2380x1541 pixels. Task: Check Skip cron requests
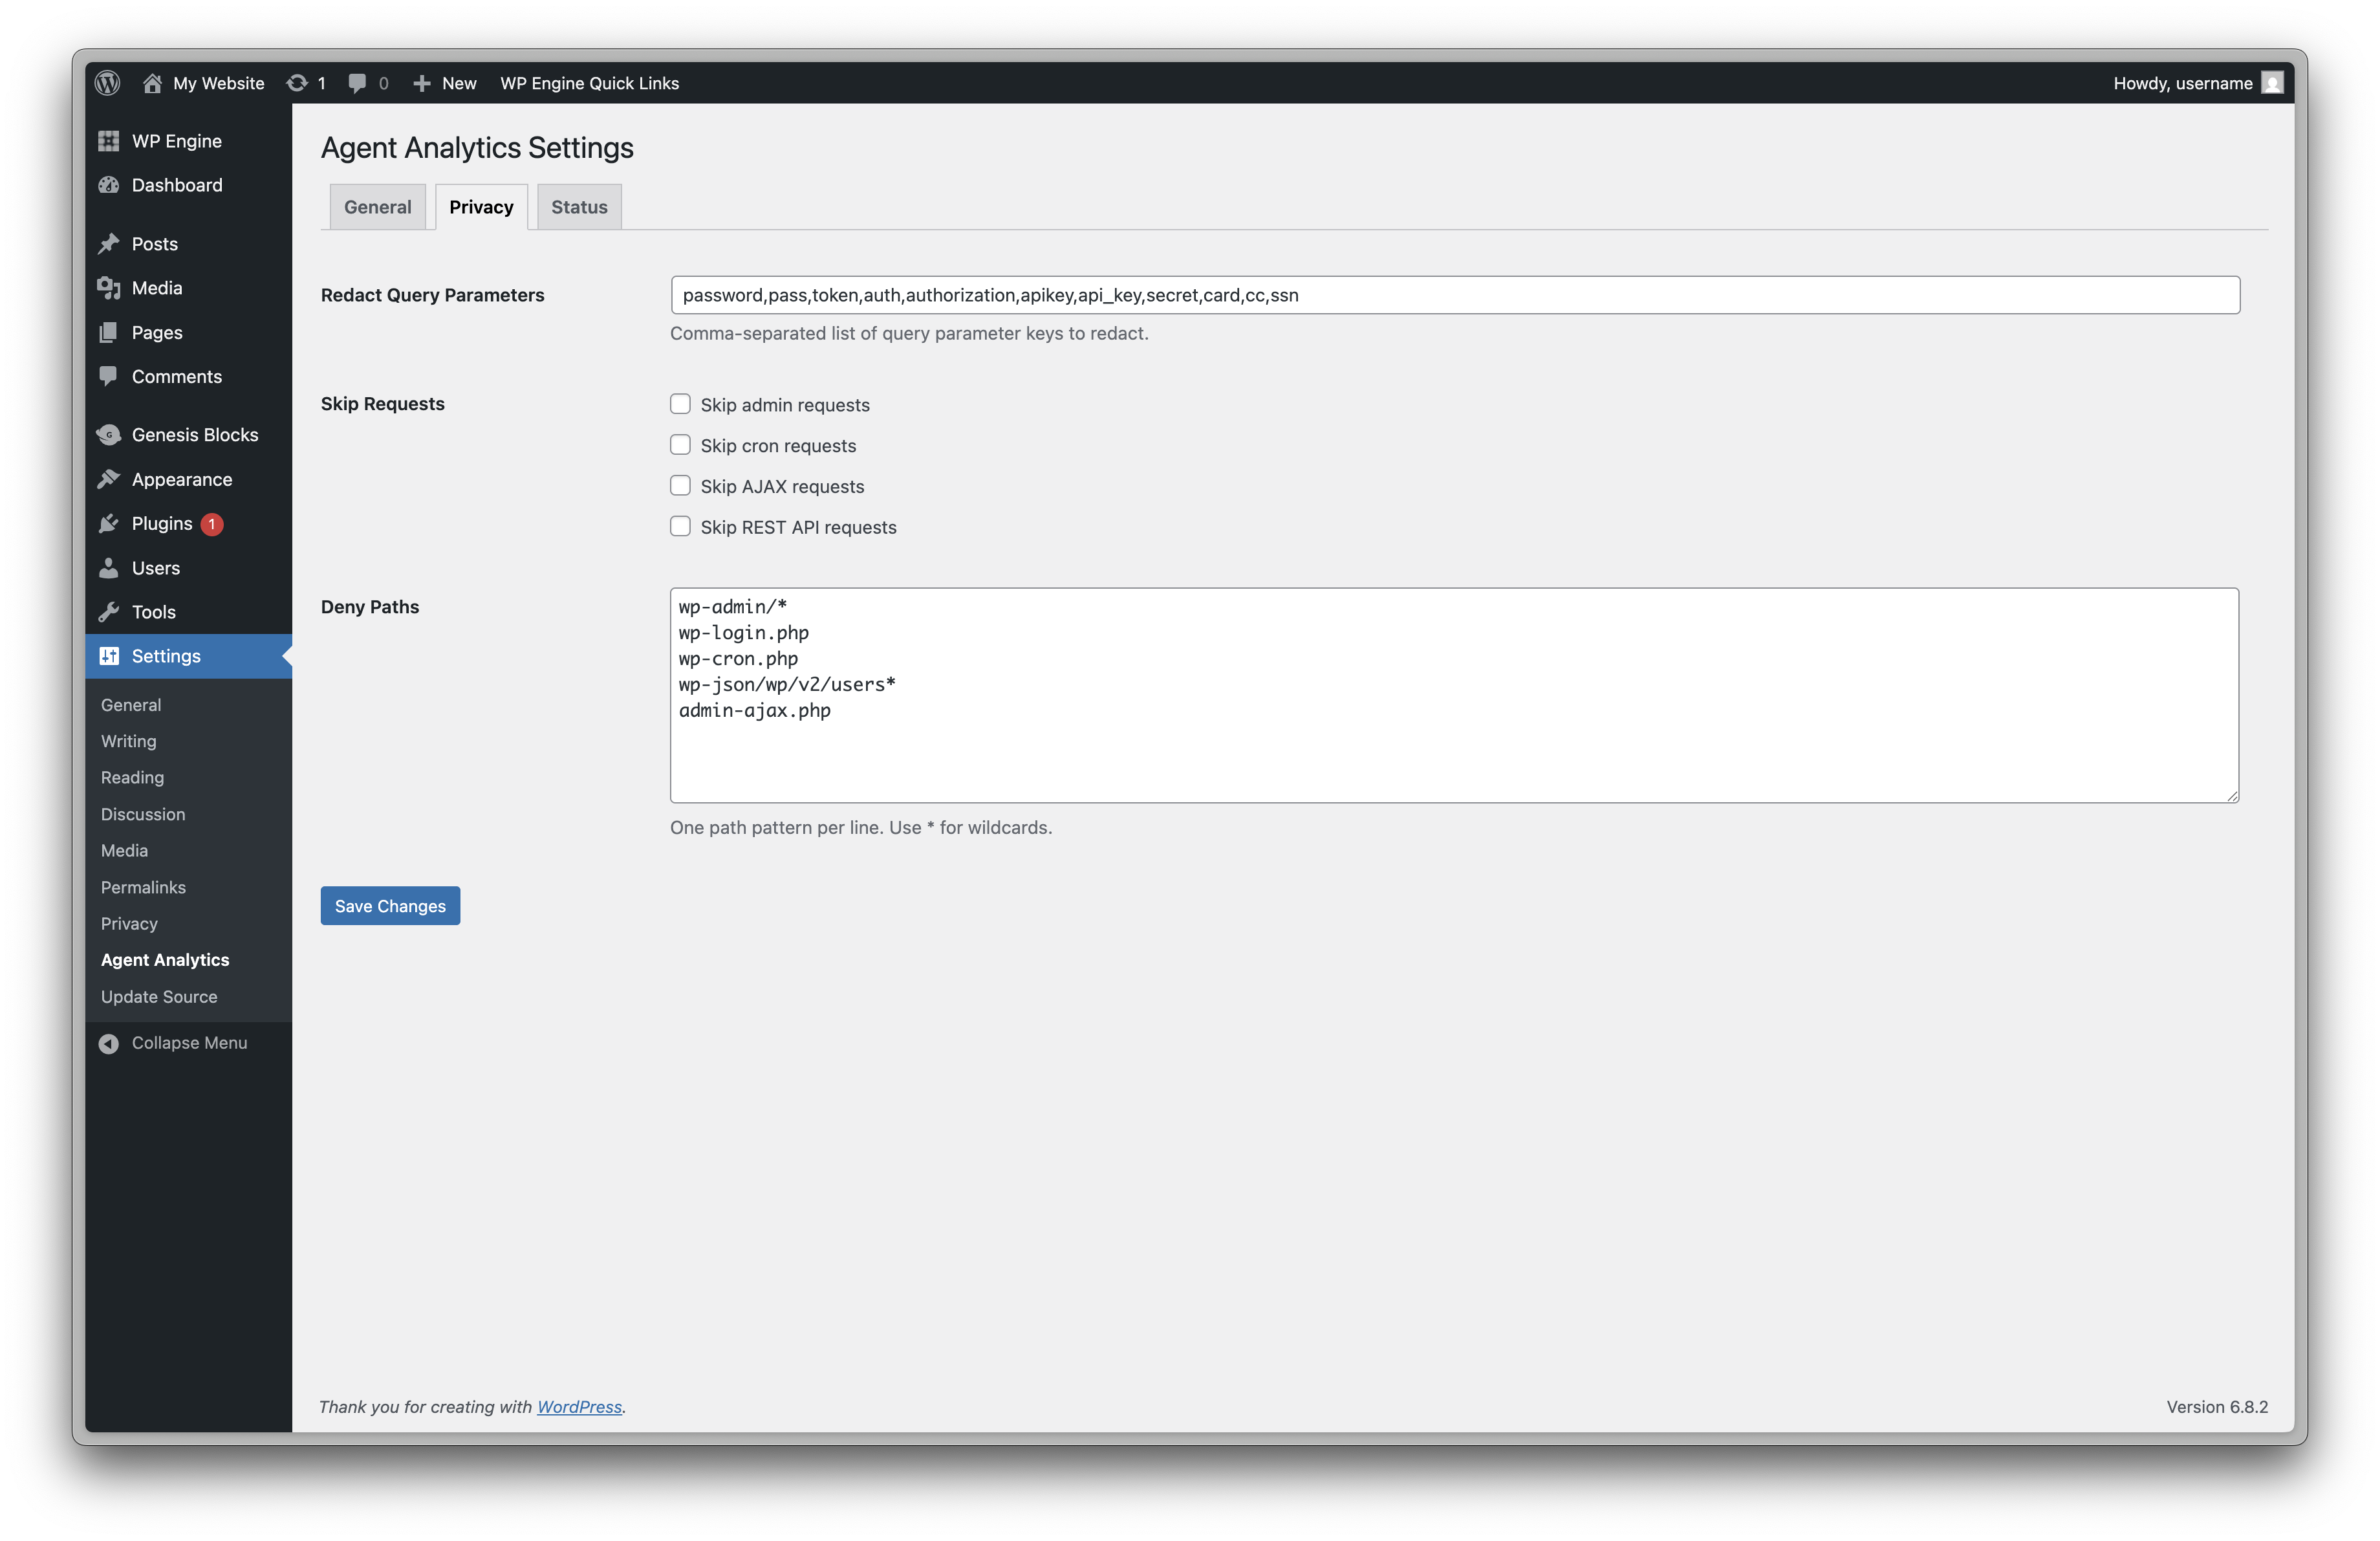(x=681, y=444)
